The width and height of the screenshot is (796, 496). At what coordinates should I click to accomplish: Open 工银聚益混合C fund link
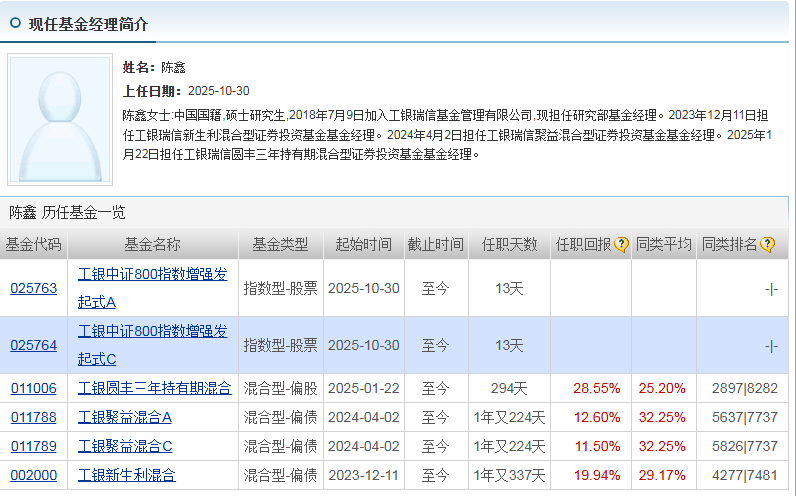tap(125, 446)
